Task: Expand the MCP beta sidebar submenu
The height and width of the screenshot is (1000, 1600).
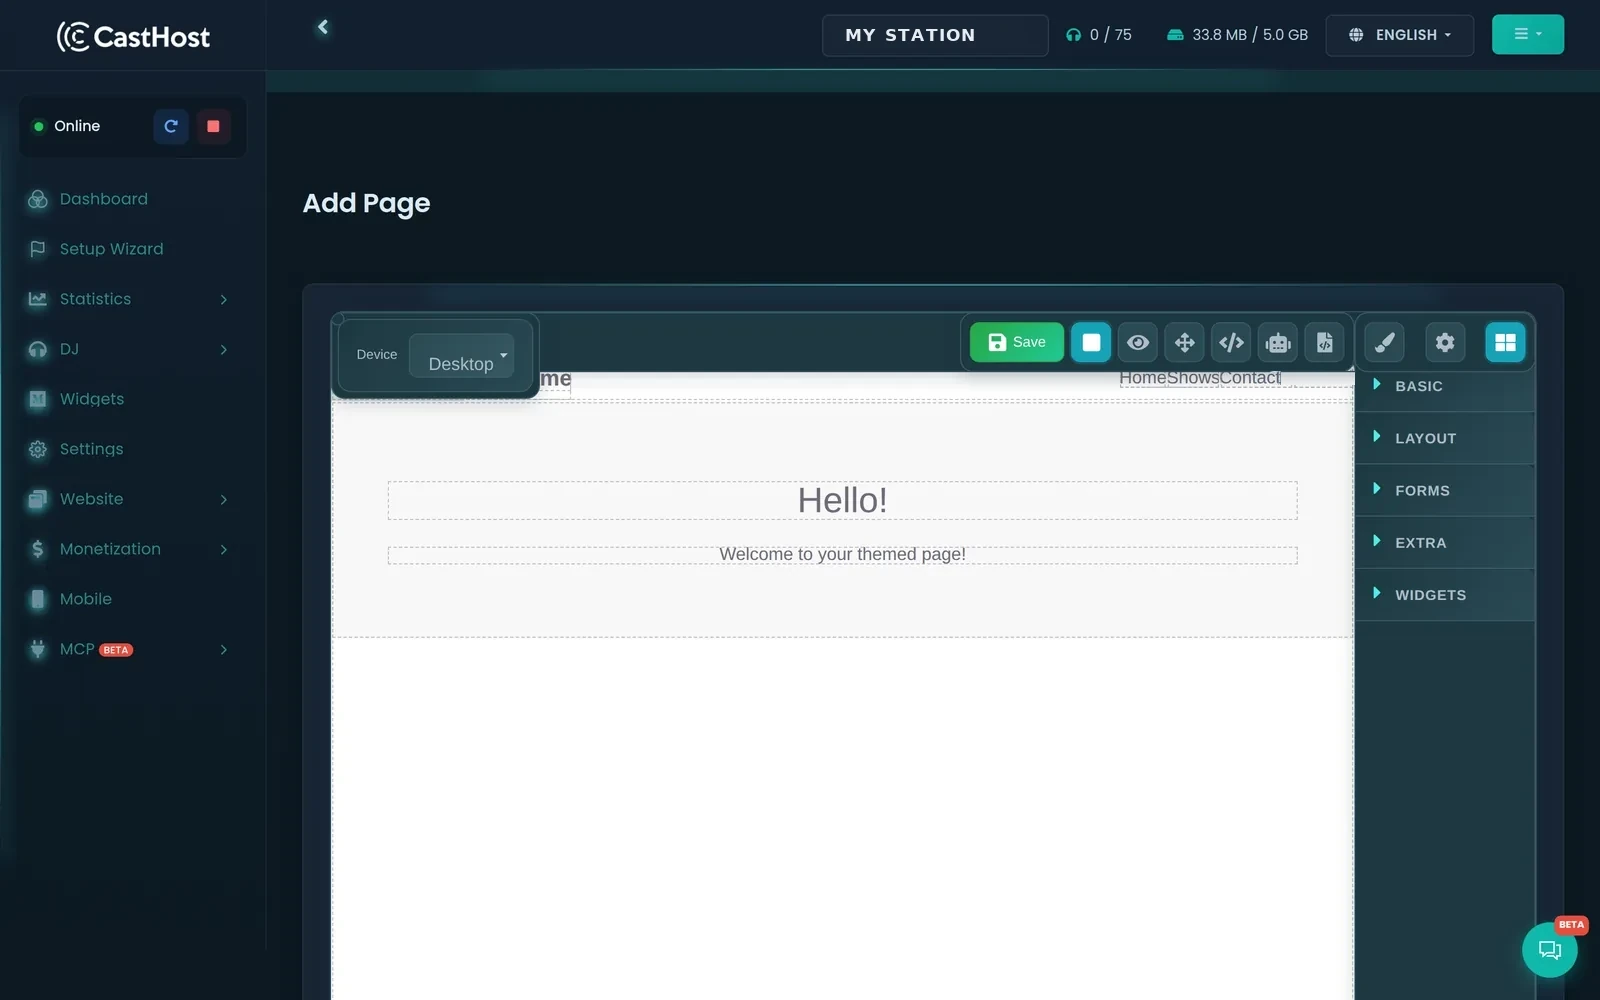Action: pyautogui.click(x=133, y=649)
